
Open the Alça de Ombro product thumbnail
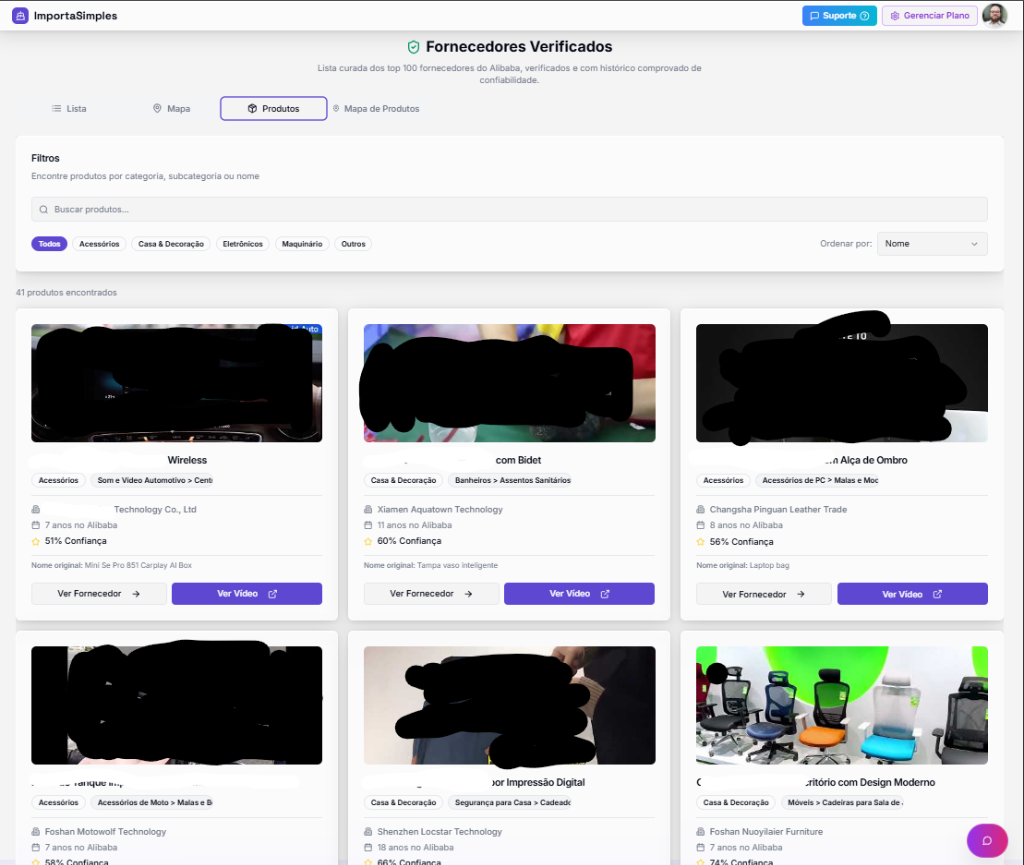(x=842, y=383)
